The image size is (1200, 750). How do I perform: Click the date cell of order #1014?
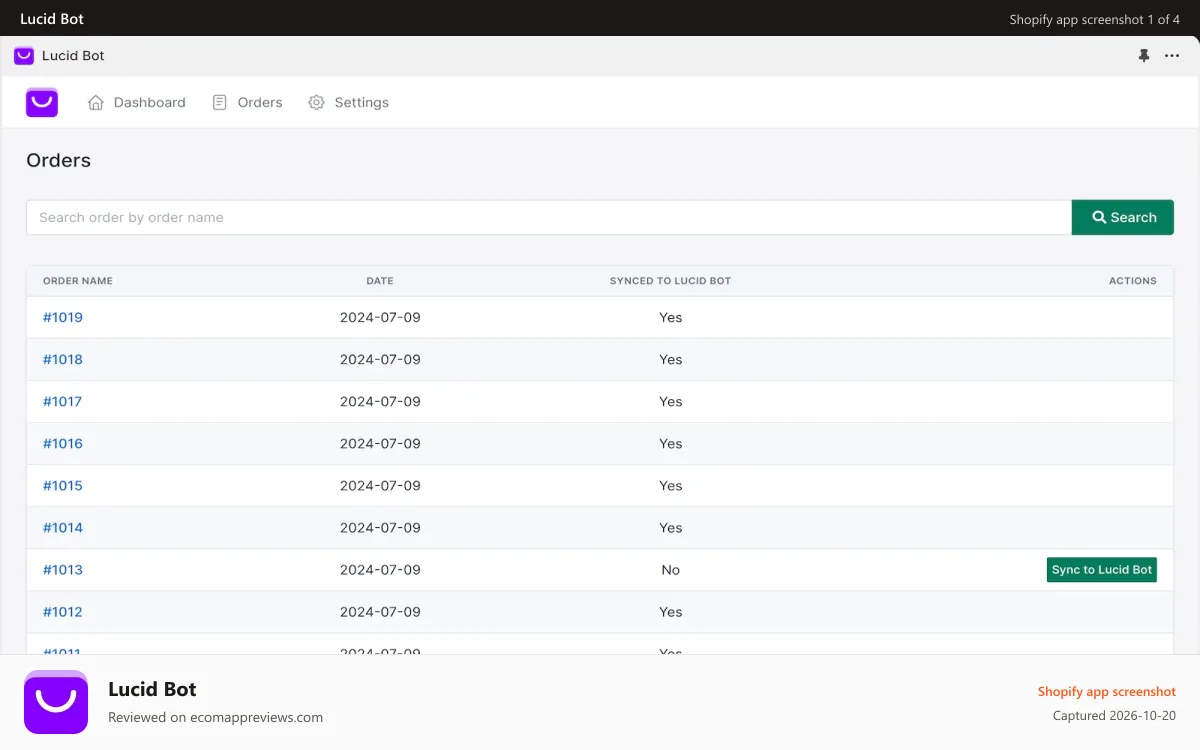(380, 527)
